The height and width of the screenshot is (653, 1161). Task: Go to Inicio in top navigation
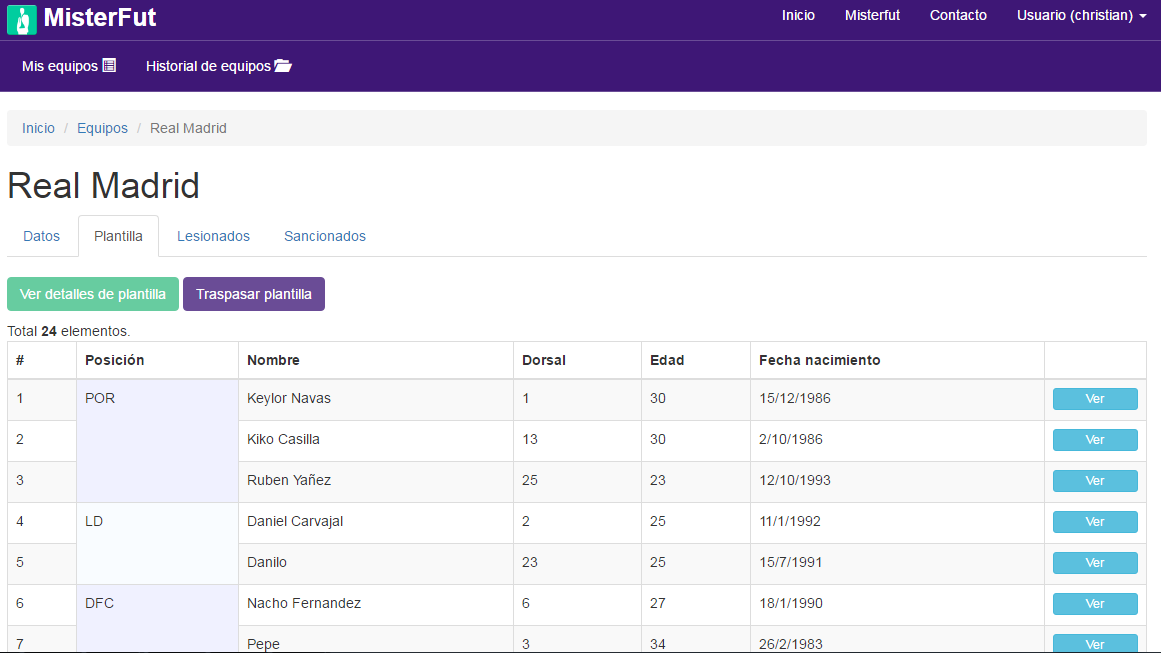(x=798, y=16)
